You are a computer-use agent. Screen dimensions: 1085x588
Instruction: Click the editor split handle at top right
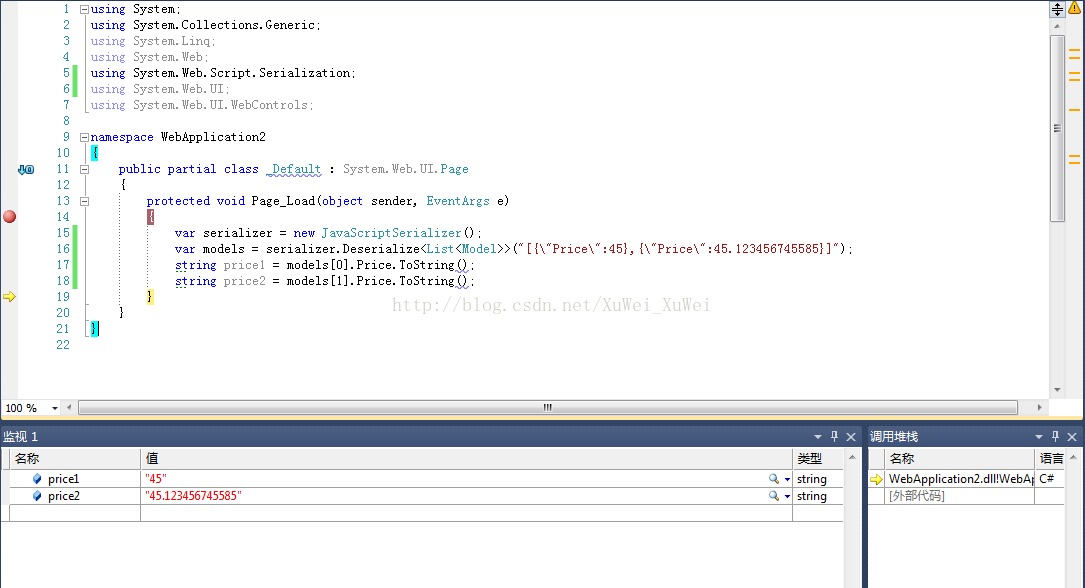1057,9
